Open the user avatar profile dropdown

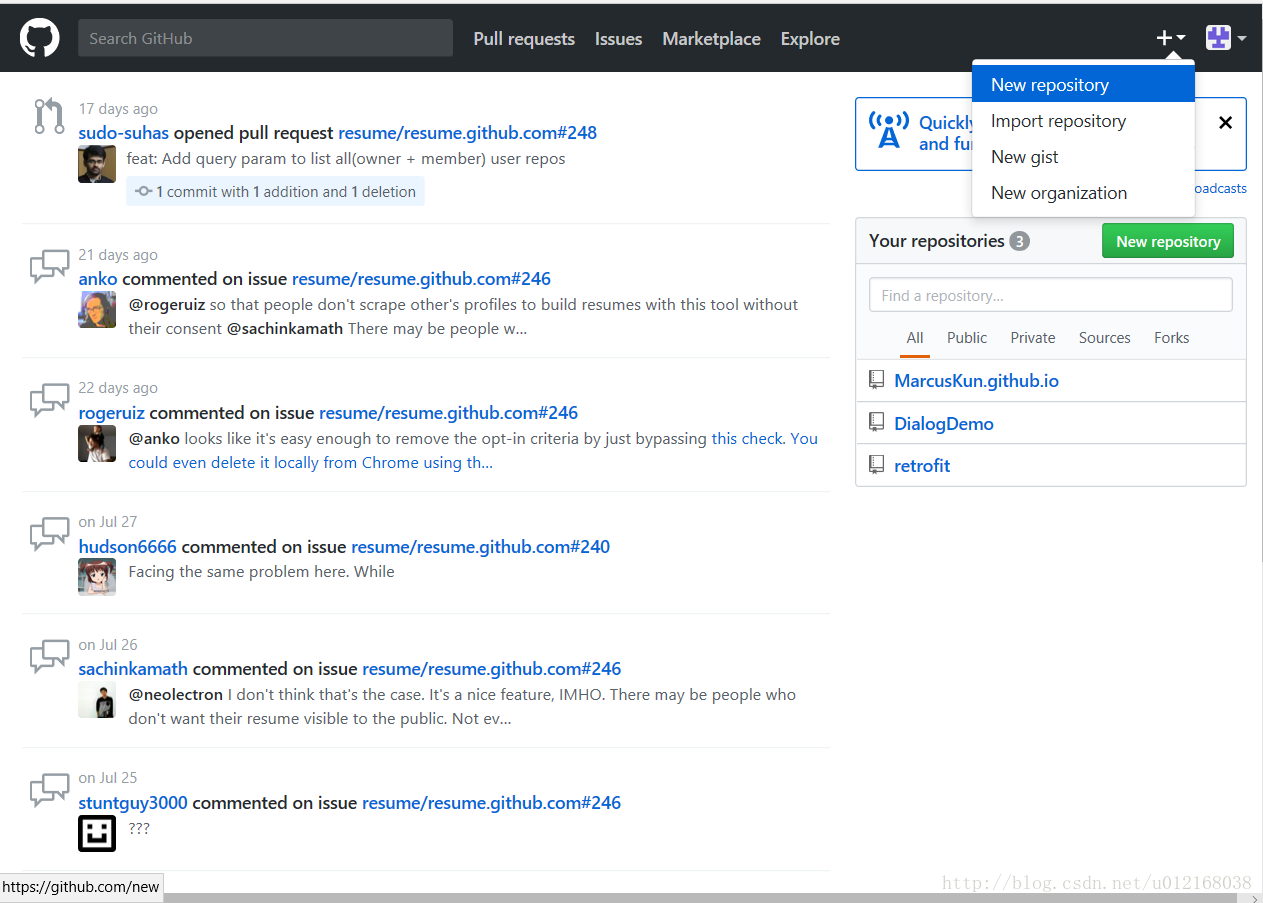click(1225, 38)
